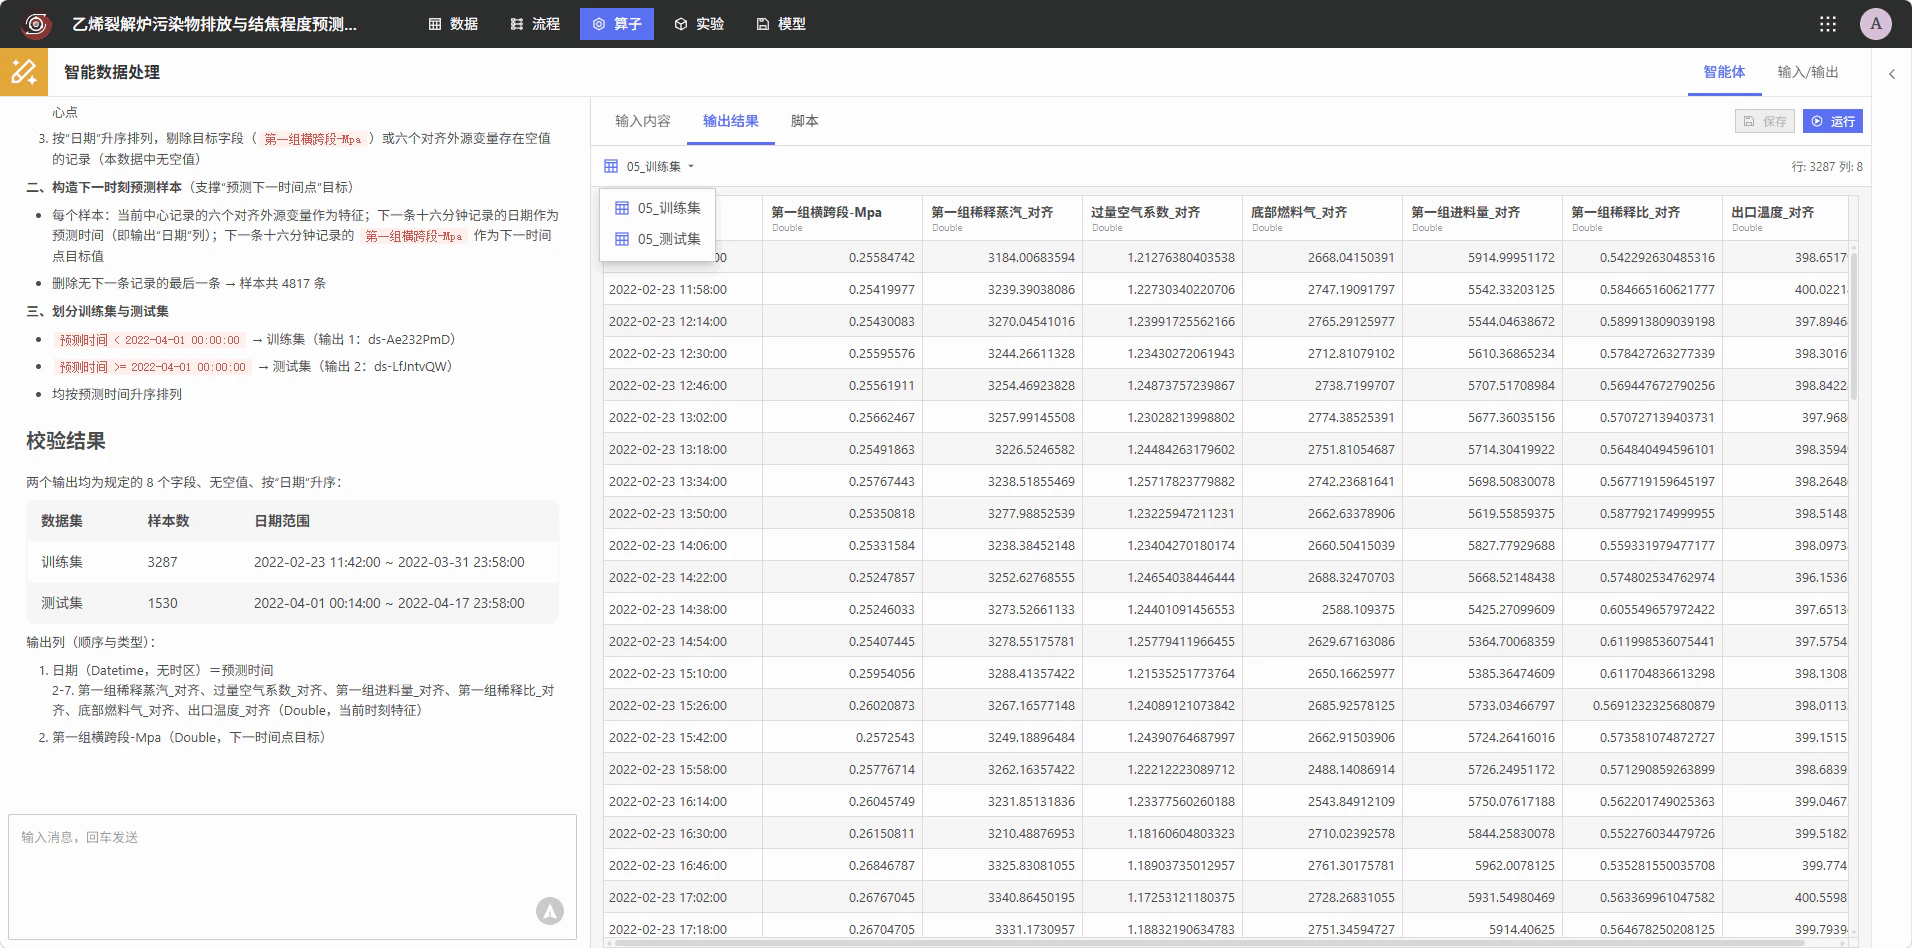The height and width of the screenshot is (948, 1912).
Task: Click the 第一组进料量_对齐 column header
Action: click(1482, 218)
